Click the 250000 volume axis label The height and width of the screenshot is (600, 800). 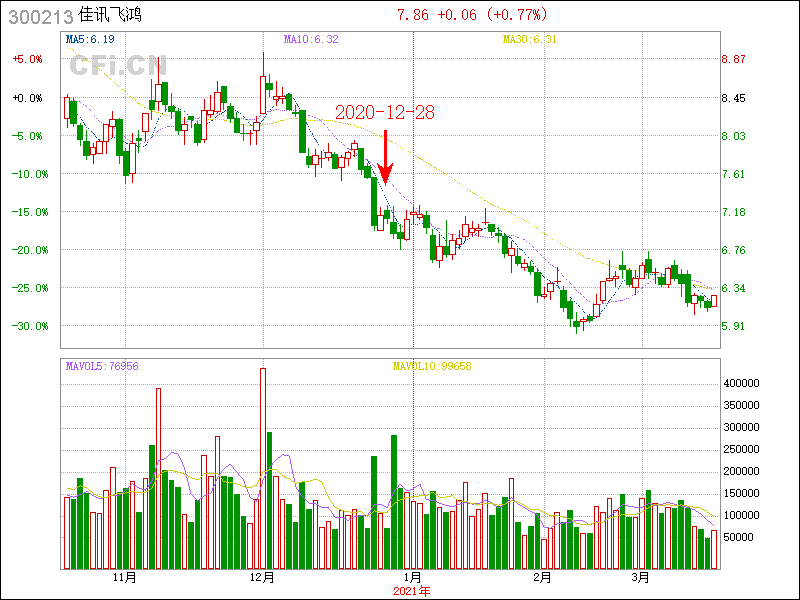tap(741, 449)
